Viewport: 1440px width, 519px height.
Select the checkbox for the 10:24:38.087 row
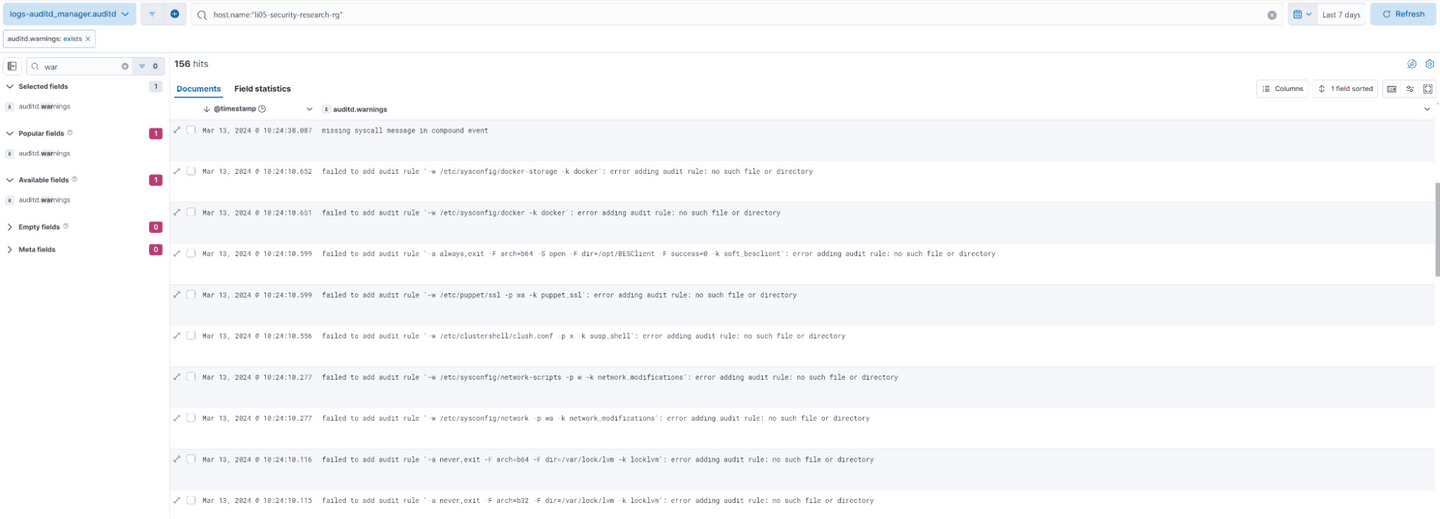(191, 130)
